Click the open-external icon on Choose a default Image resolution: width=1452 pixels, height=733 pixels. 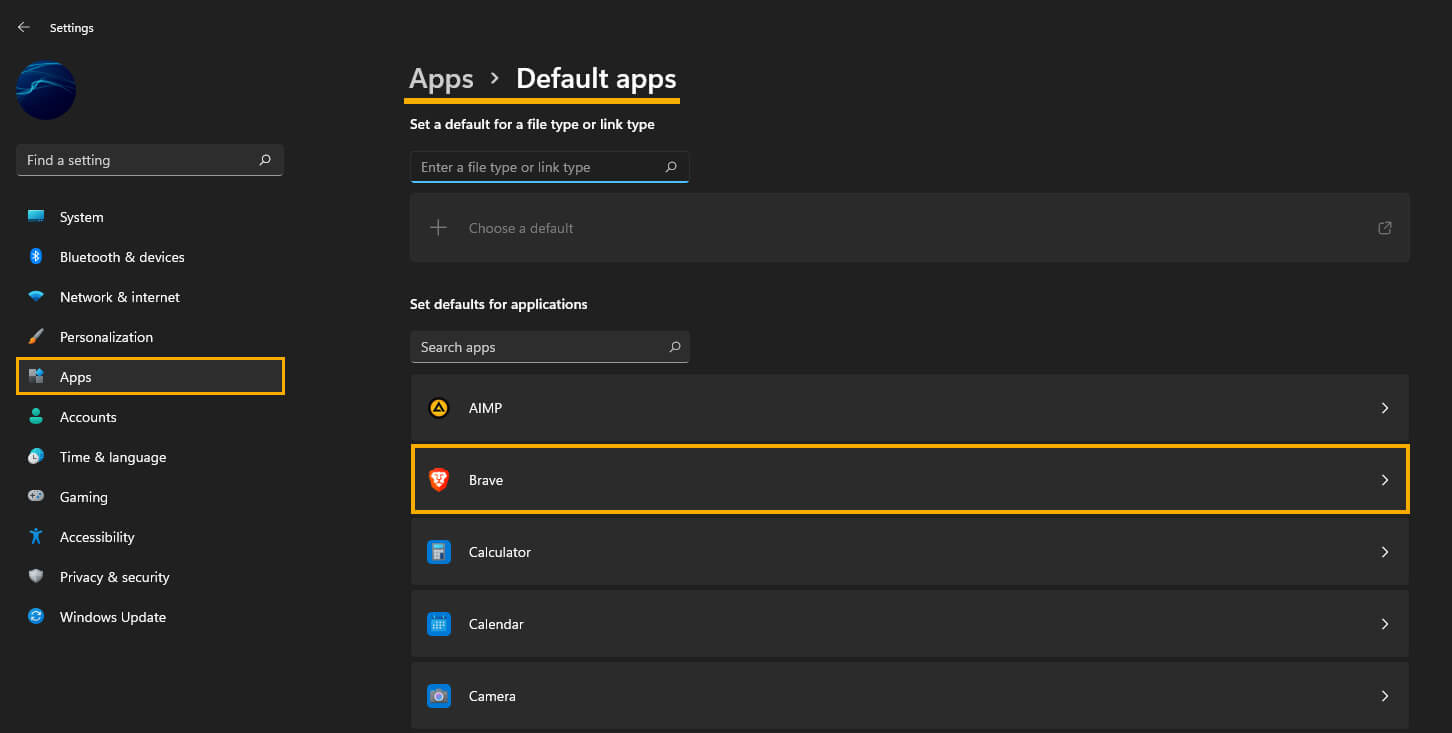1385,228
